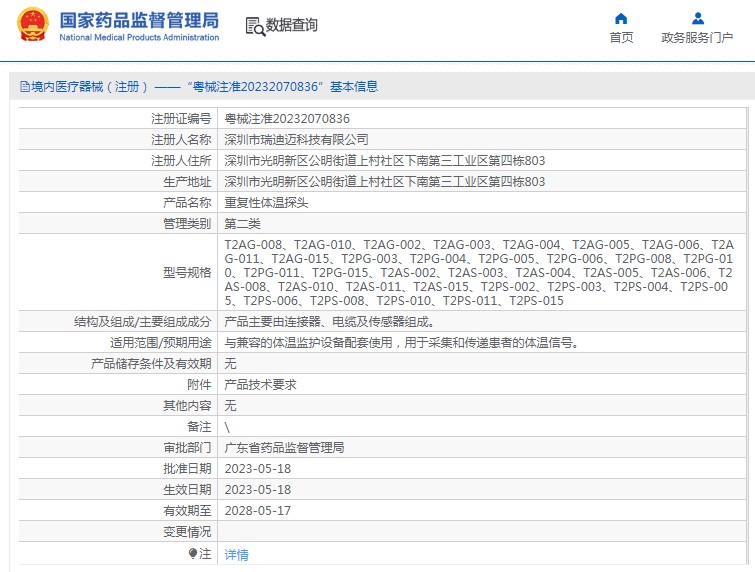755x572 pixels.
Task: Click the 结构及组成/主要组成成分 label
Action: tap(143, 322)
